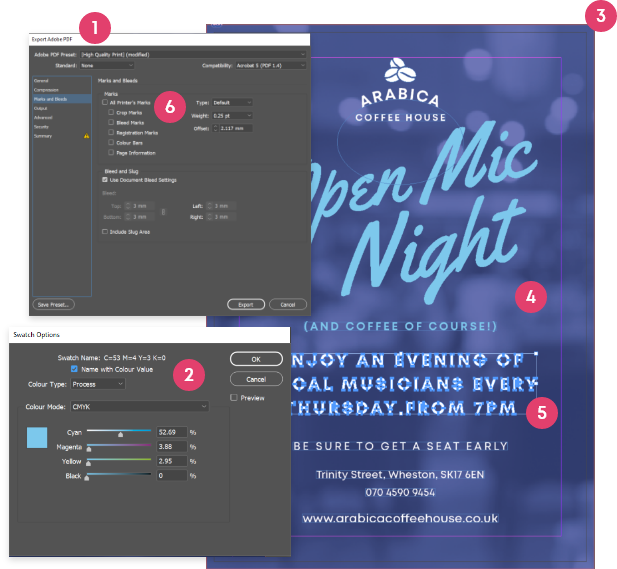The image size is (617, 569).
Task: Enable Preview checkbox in Swatch Options
Action: 234,398
